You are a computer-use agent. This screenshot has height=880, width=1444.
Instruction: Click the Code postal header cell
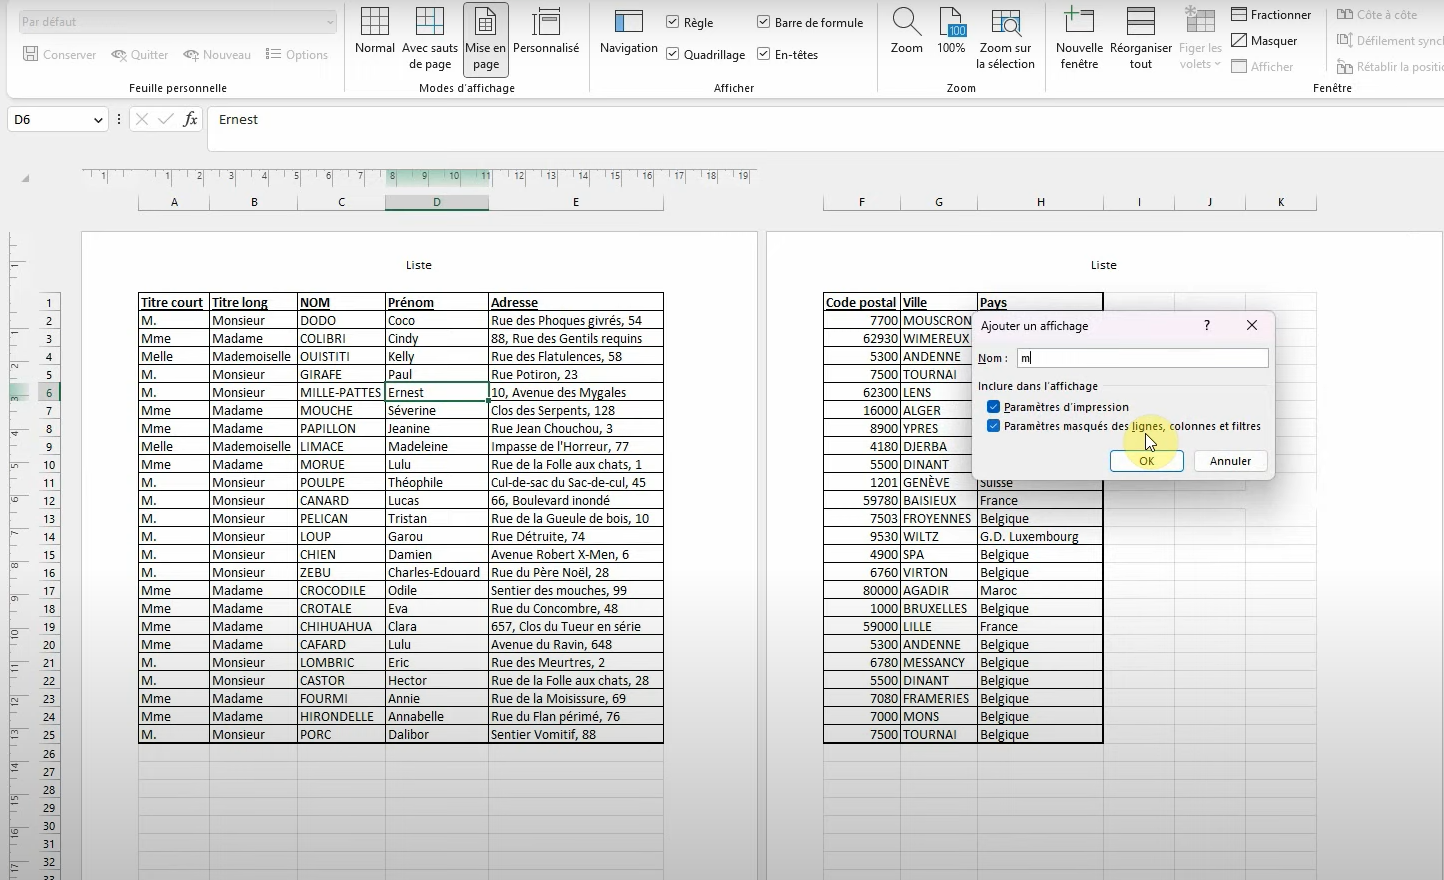coord(862,302)
